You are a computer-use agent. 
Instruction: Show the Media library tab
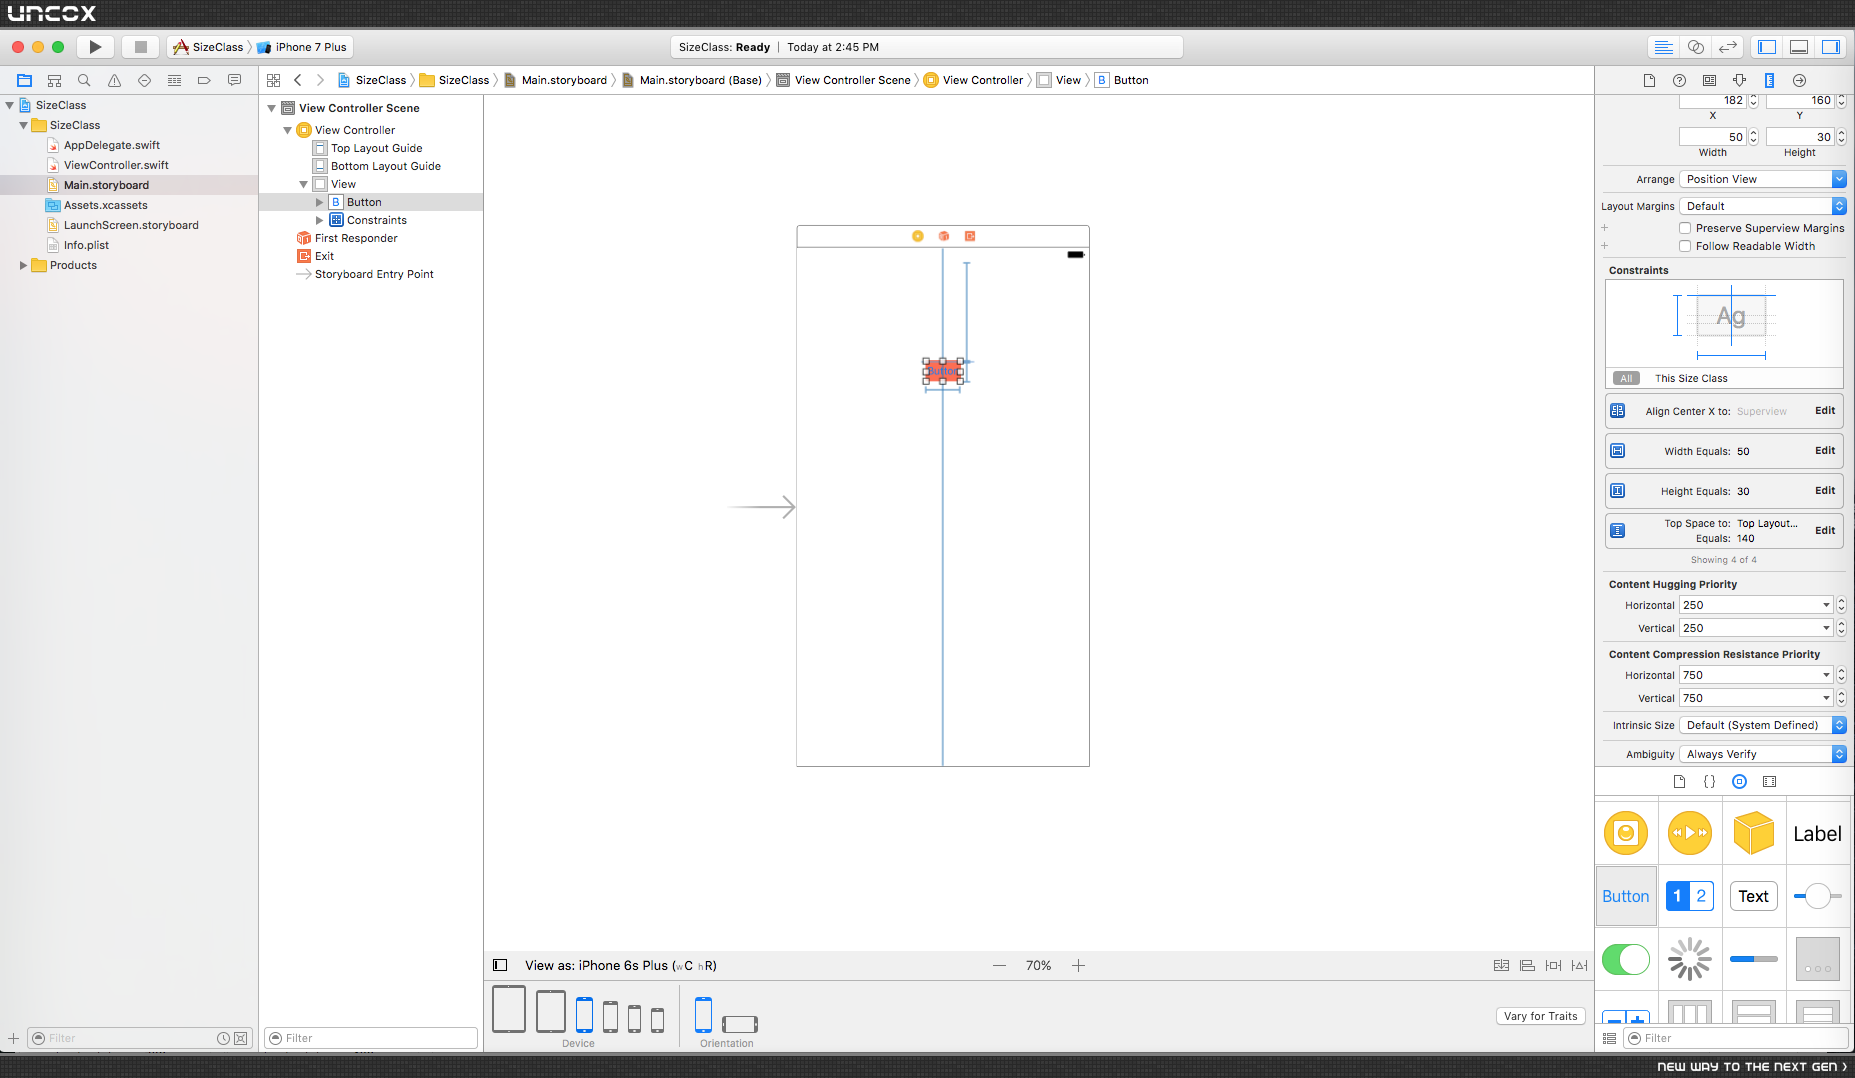pos(1769,782)
